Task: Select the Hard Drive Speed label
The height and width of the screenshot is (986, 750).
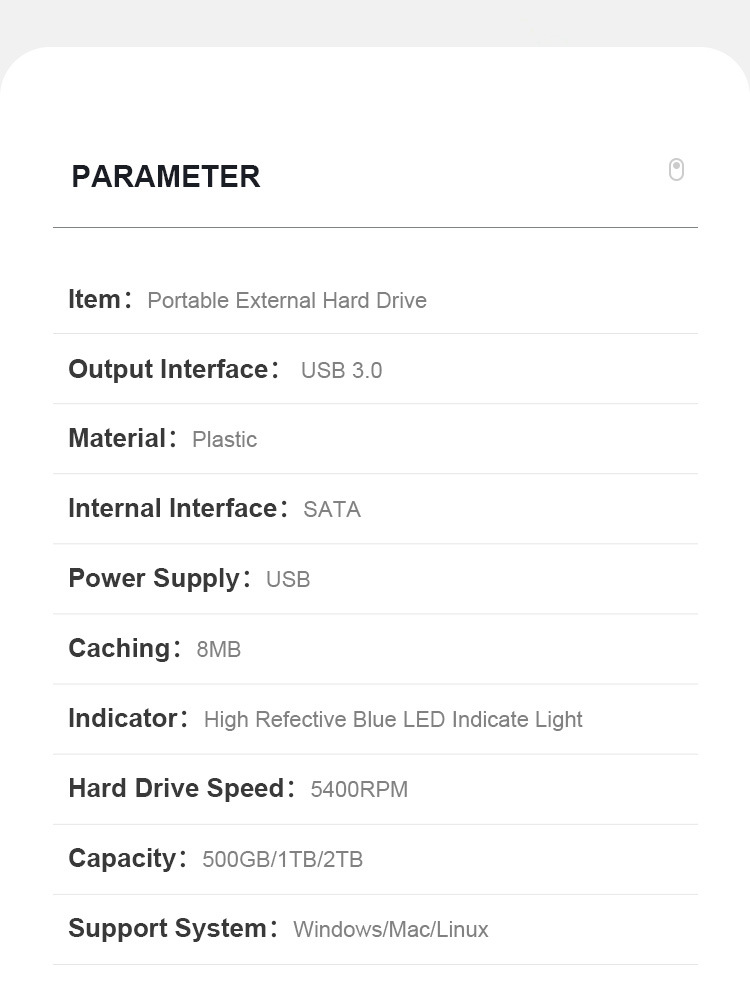Action: 176,788
